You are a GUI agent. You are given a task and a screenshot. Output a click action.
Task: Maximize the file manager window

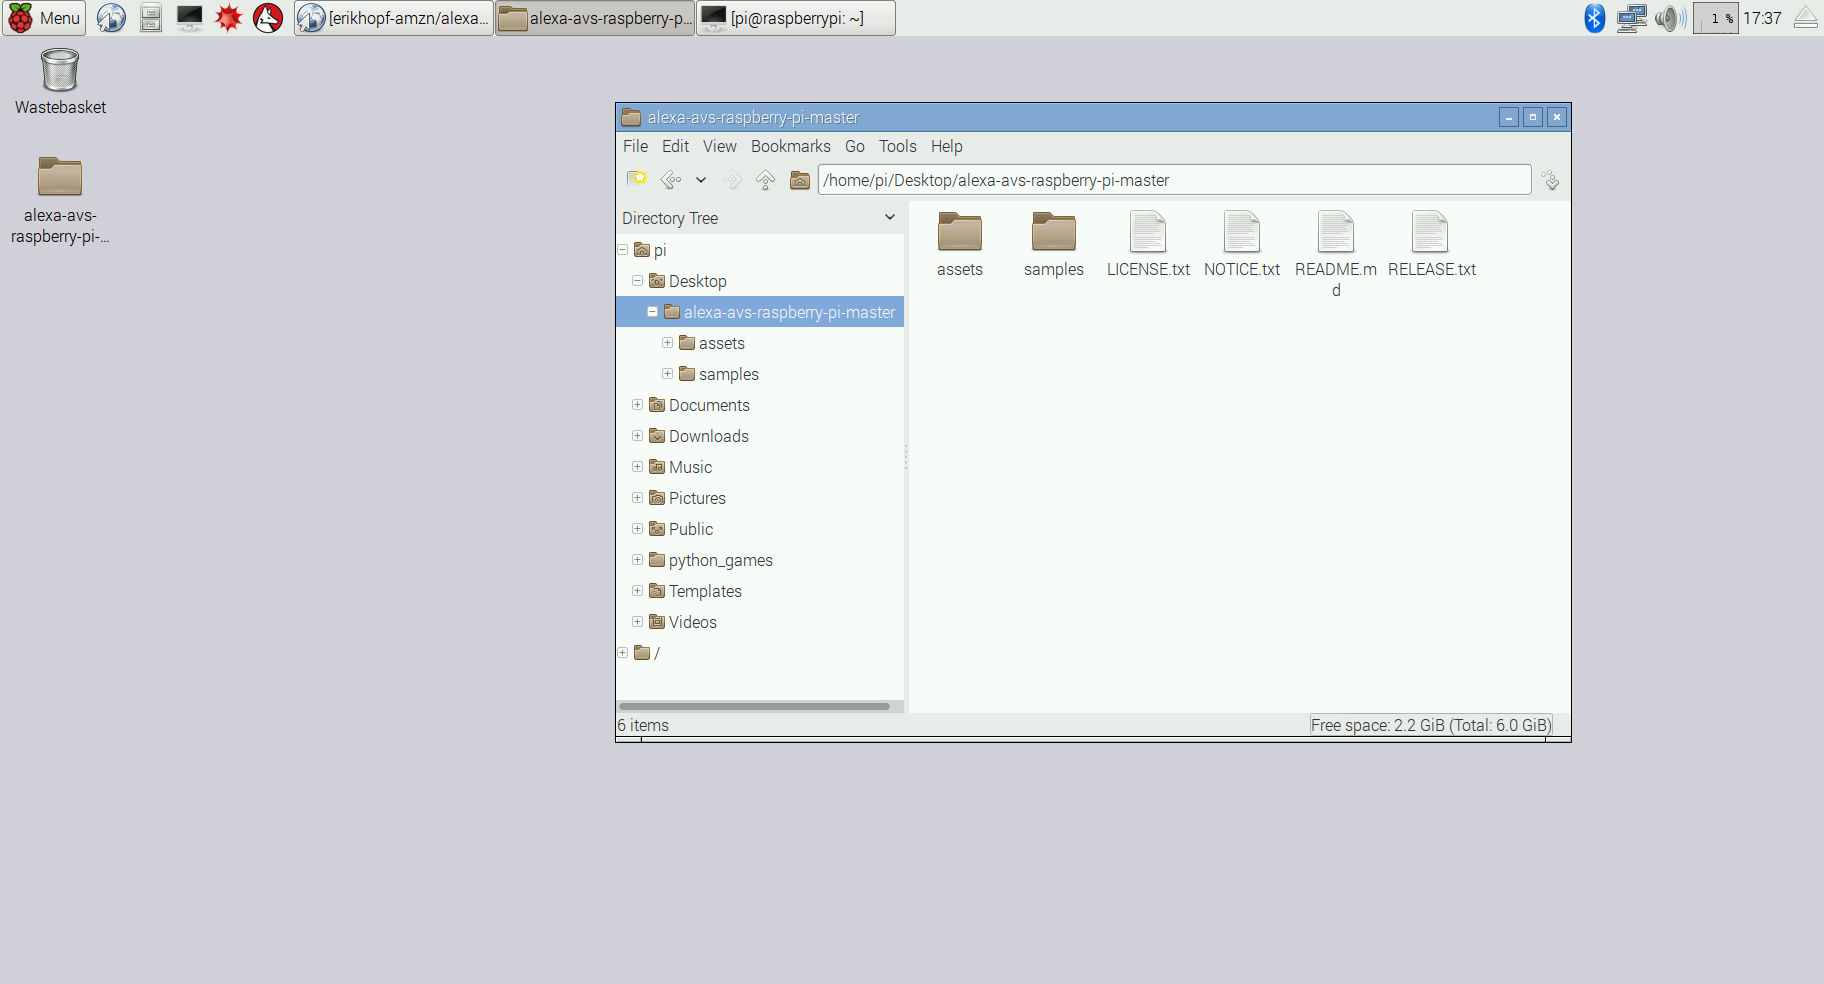coord(1533,117)
